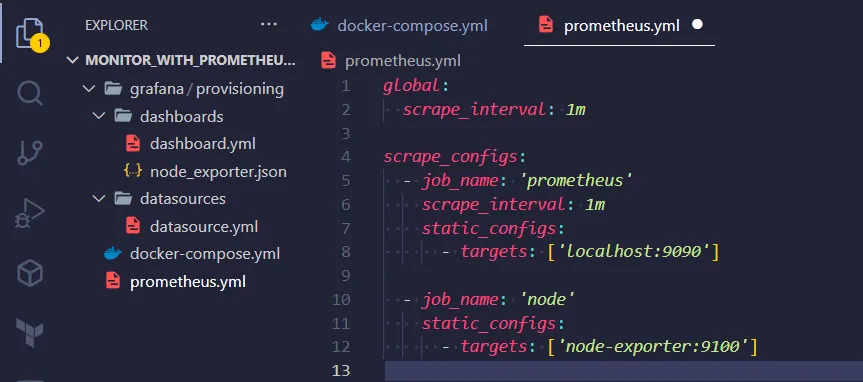Select the datasources folder label
The width and height of the screenshot is (863, 382).
tap(183, 199)
